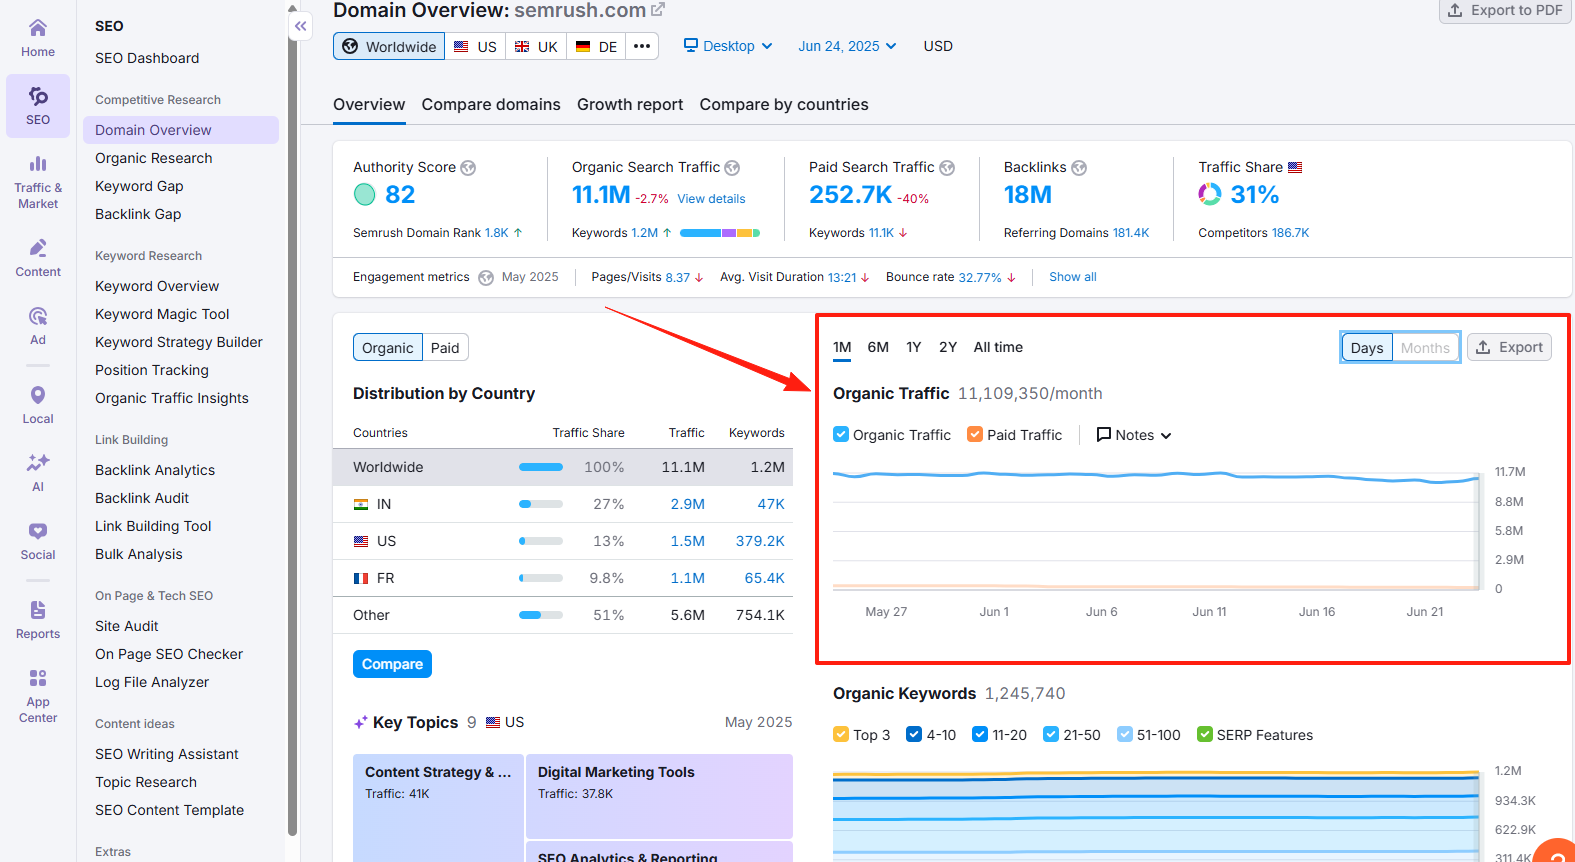Image resolution: width=1575 pixels, height=862 pixels.
Task: Collapse the sidebar with double-chevron icon
Action: pos(301,27)
